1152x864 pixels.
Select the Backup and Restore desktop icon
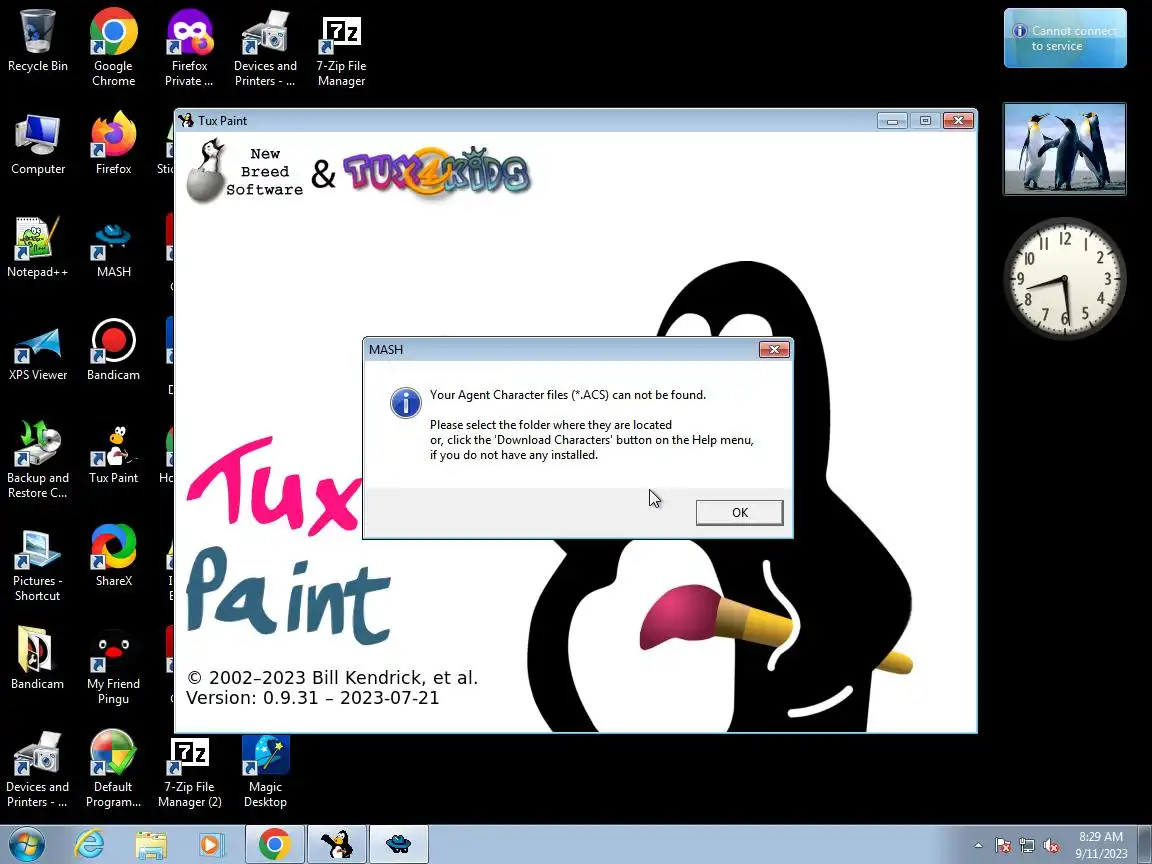pos(37,460)
